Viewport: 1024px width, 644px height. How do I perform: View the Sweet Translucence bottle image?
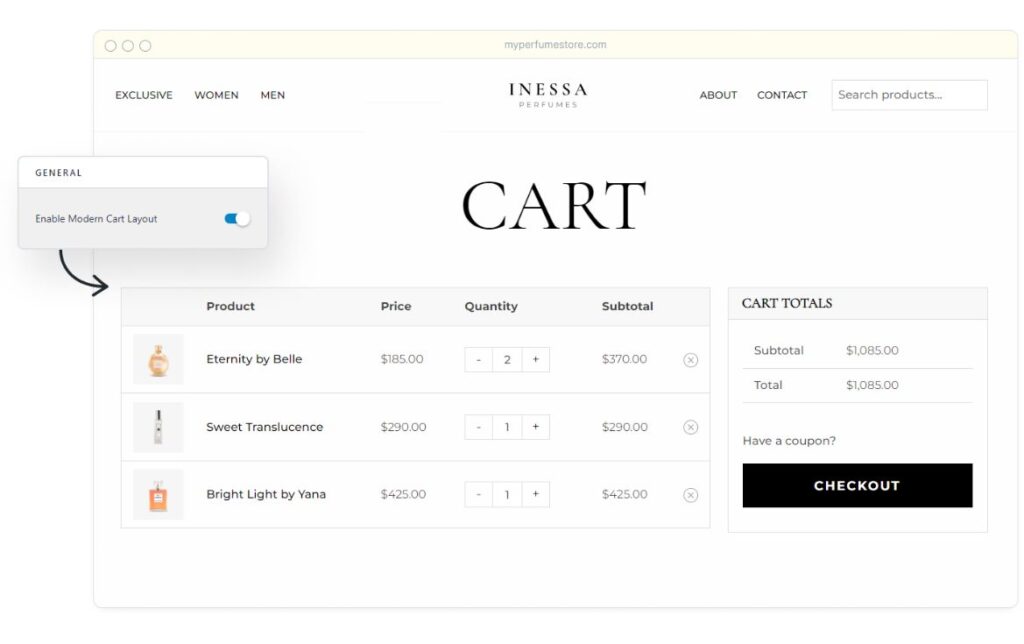point(158,427)
